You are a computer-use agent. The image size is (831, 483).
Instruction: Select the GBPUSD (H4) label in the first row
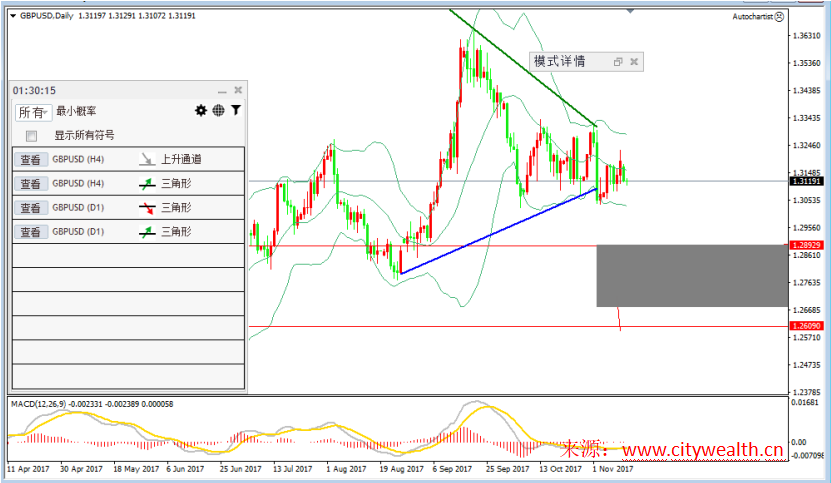78,159
